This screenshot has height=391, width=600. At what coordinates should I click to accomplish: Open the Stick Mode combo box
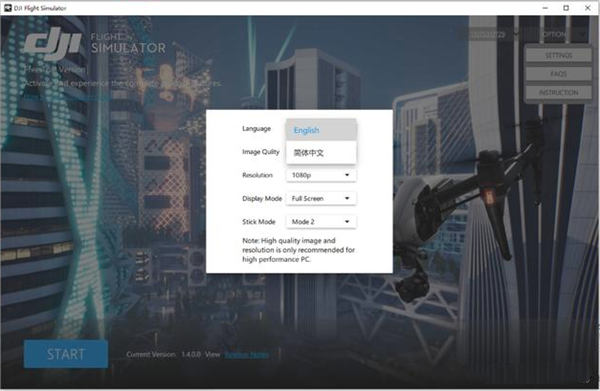pos(321,222)
